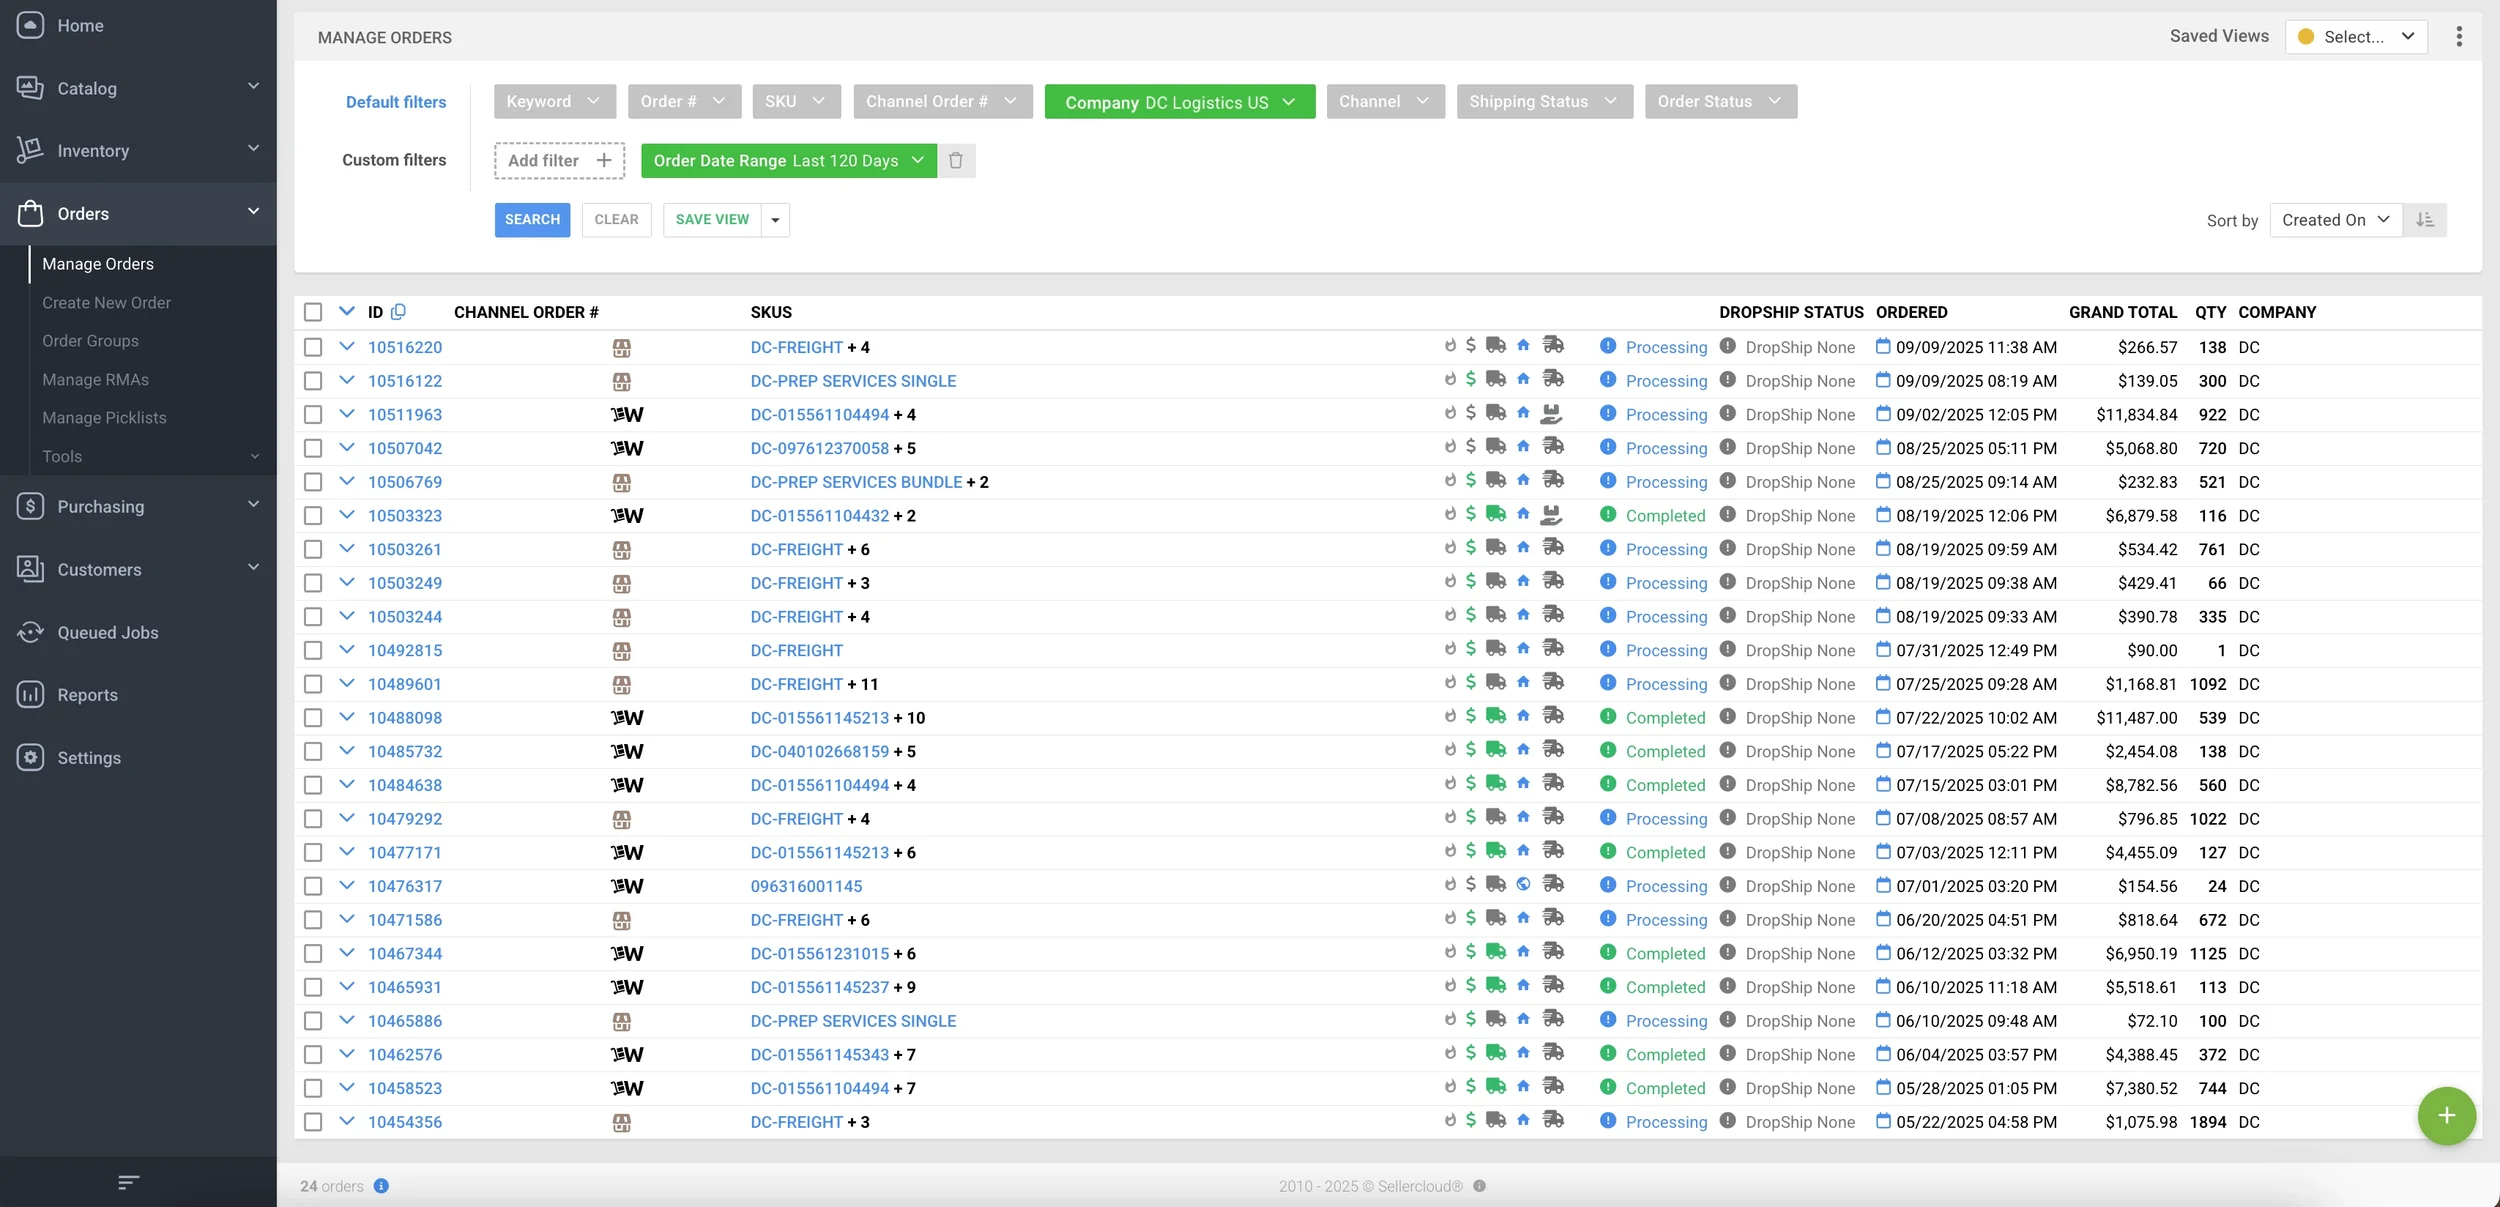Click the info icon next to 24 orders
Screen dimensions: 2500x1207
[x=381, y=1186]
